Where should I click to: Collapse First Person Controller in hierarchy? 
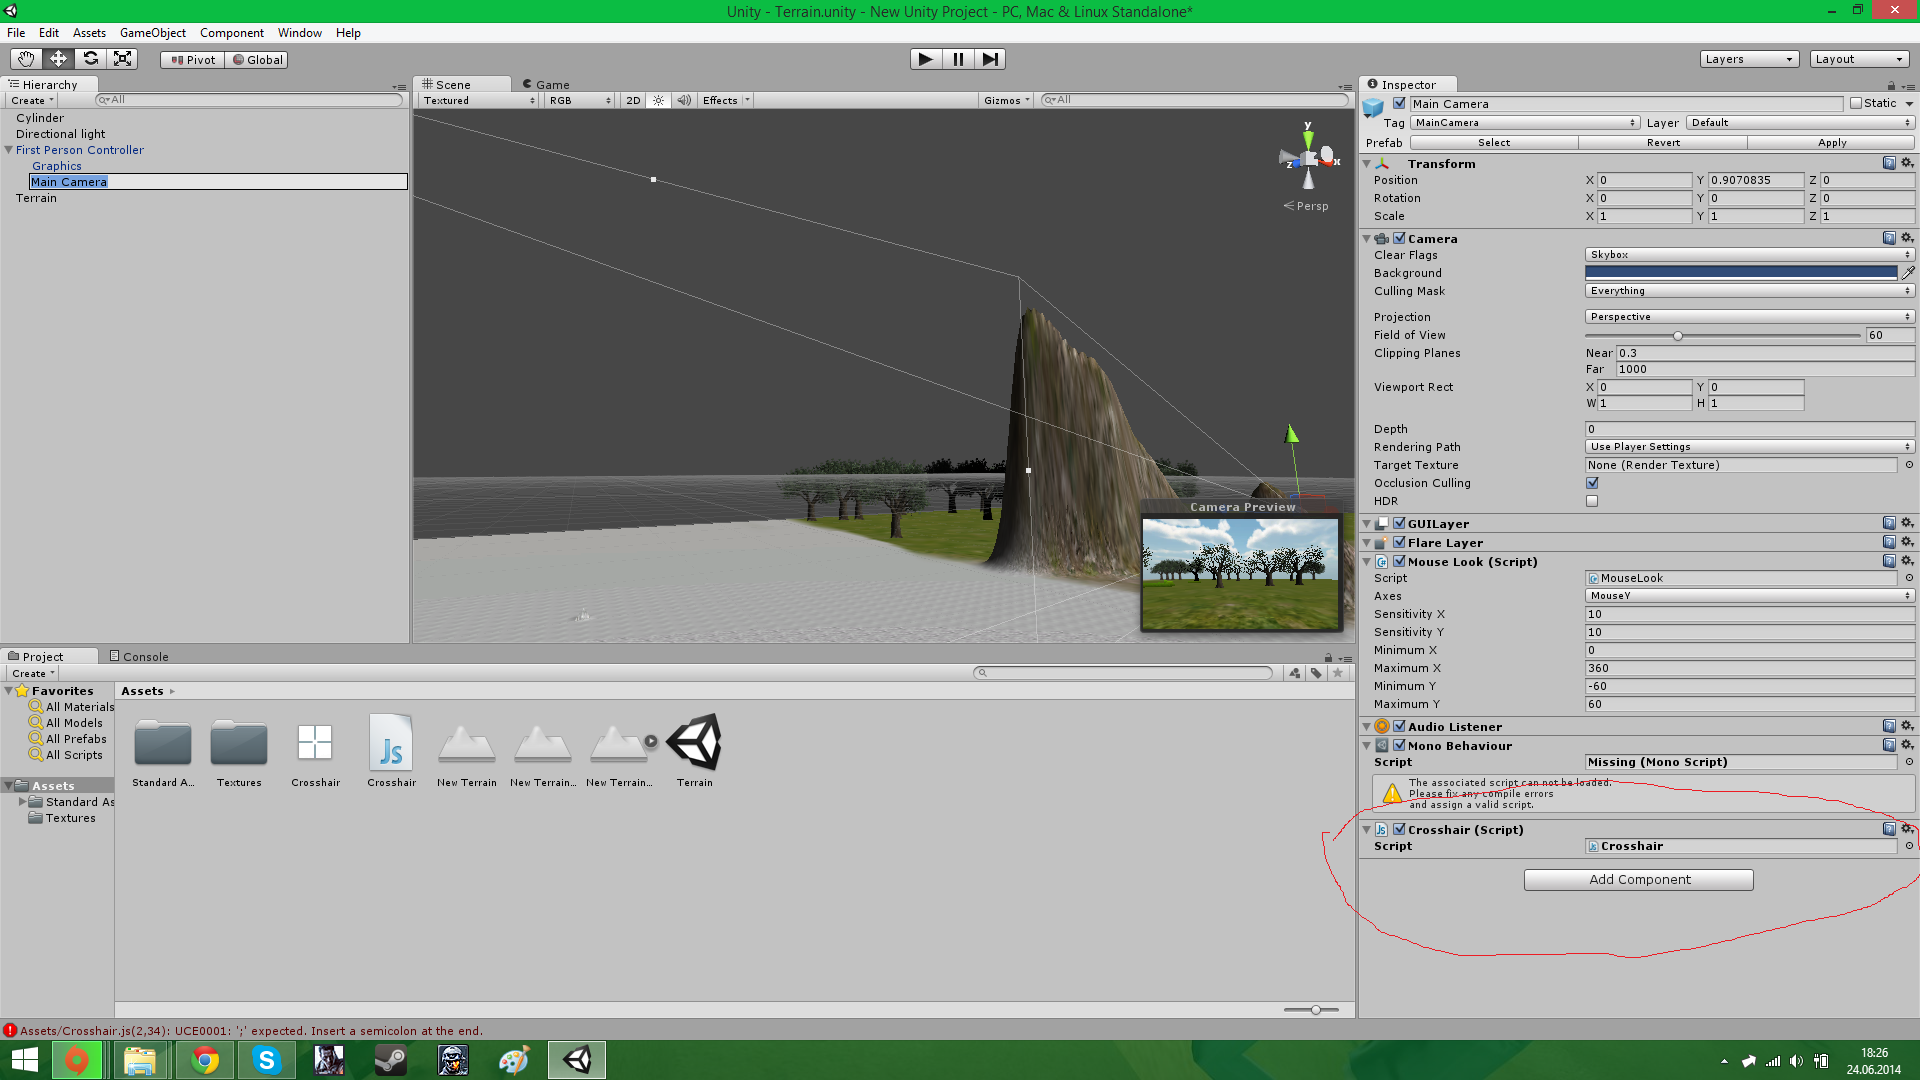9,150
